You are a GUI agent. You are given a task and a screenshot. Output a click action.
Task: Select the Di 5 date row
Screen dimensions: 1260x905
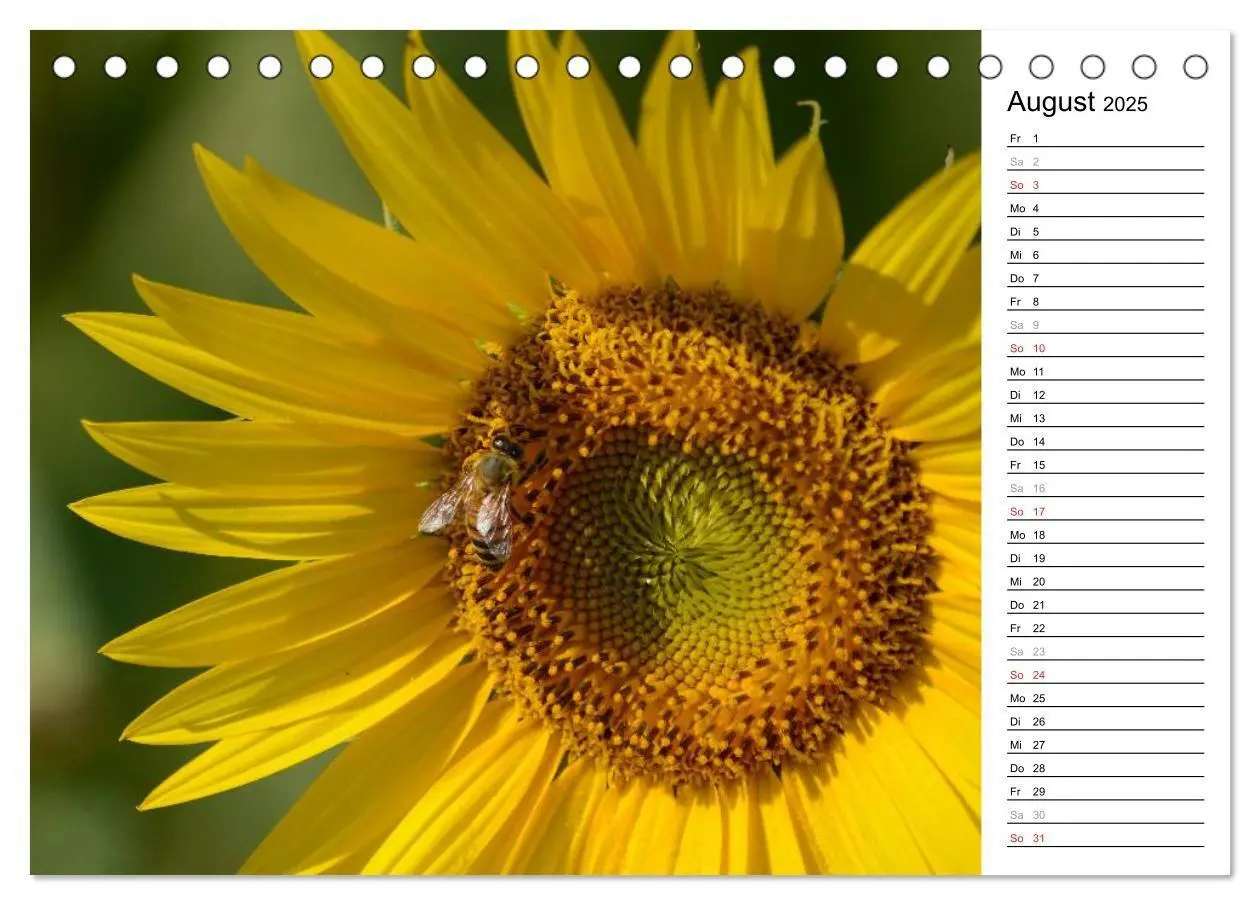tap(1105, 231)
